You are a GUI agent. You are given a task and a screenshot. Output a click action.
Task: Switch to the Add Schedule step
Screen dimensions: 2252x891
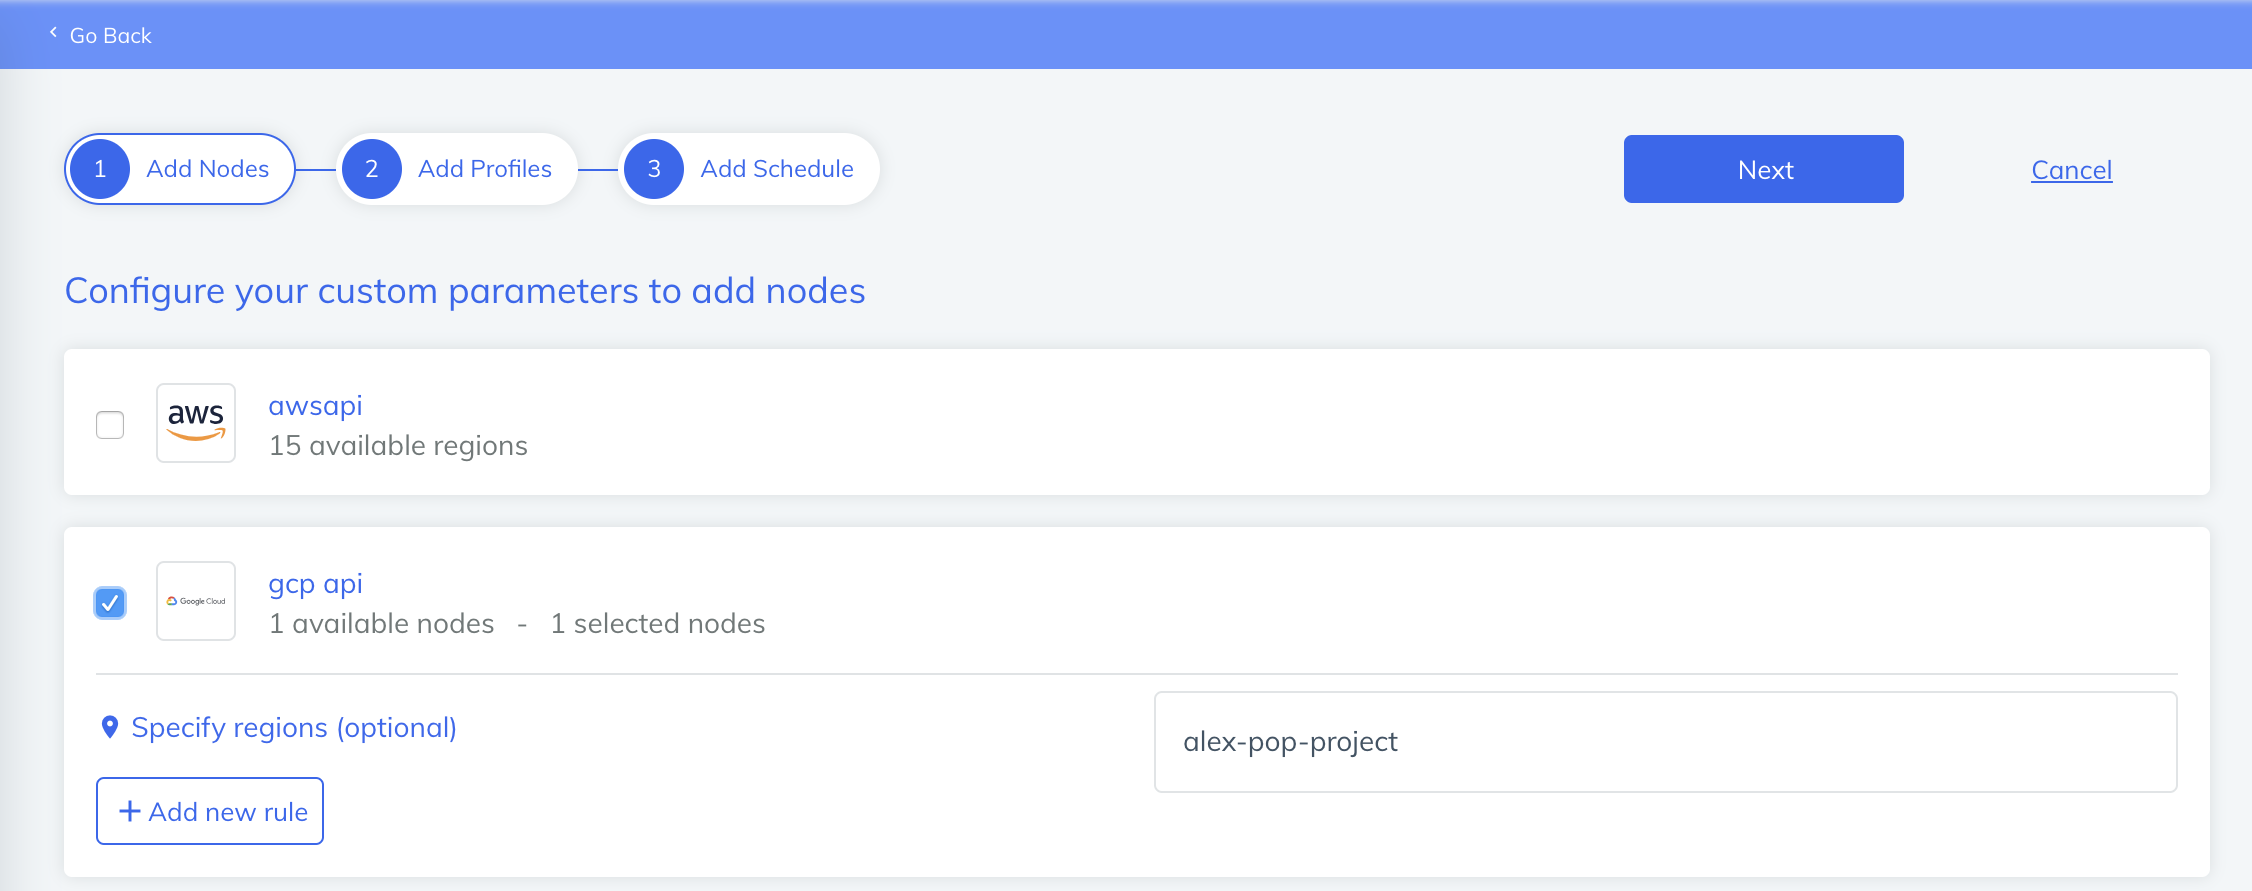coord(777,168)
